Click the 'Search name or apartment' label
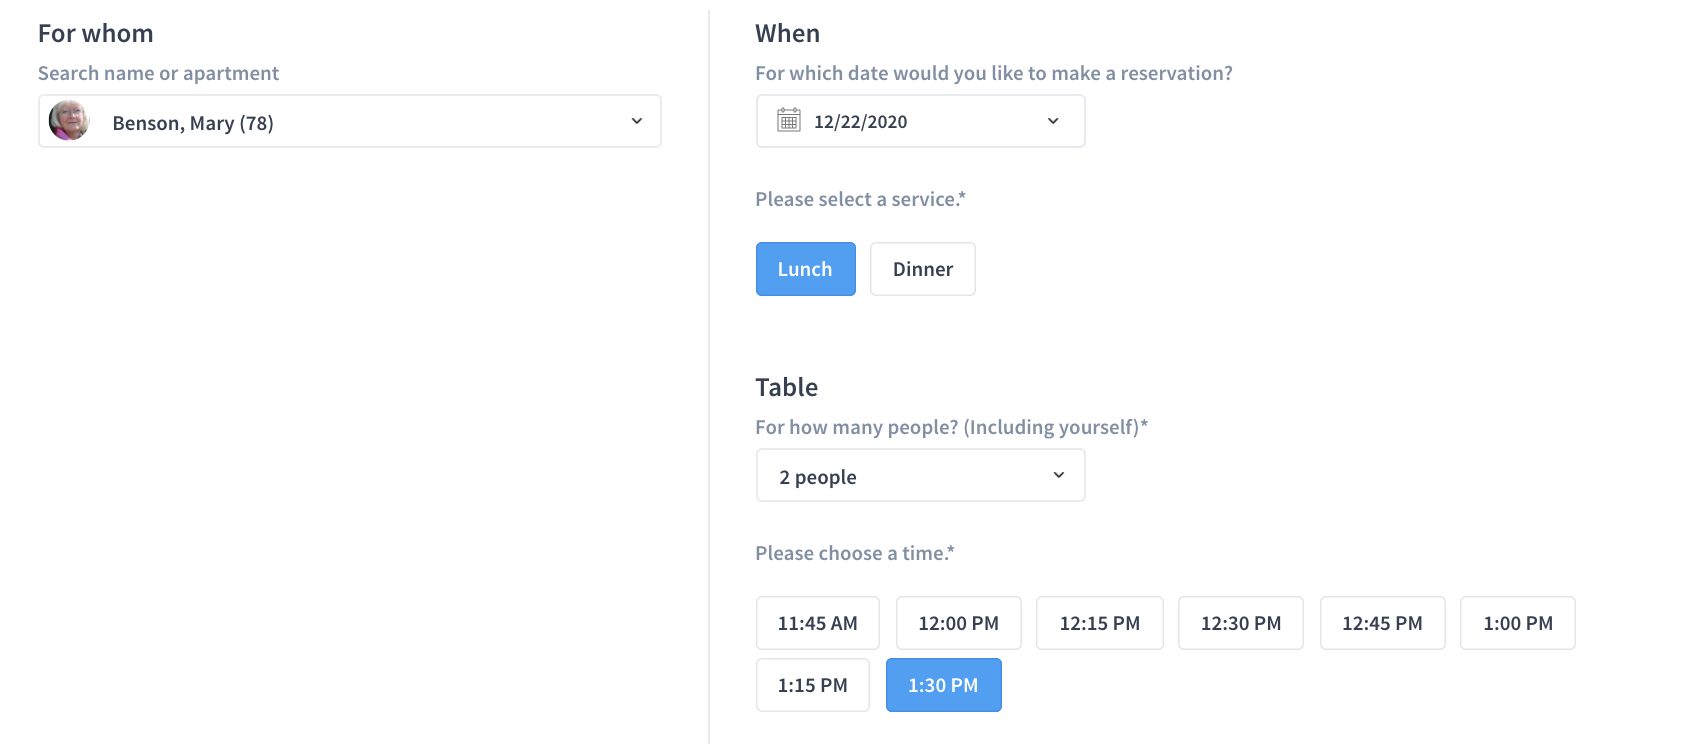 click(x=159, y=73)
